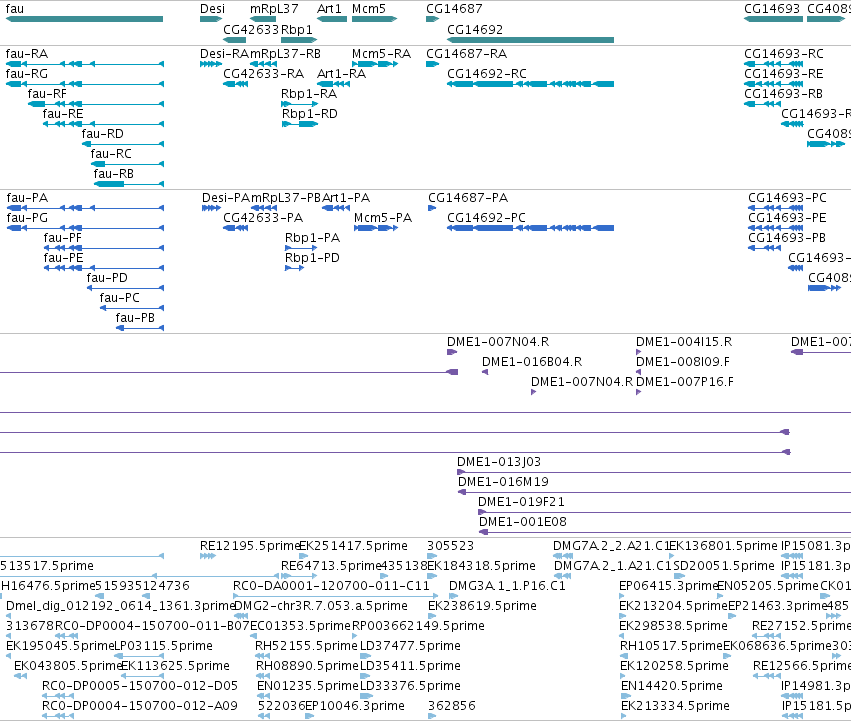The height and width of the screenshot is (721, 851).
Task: Open the Mcm5-PA protein feature
Action: coord(376,228)
